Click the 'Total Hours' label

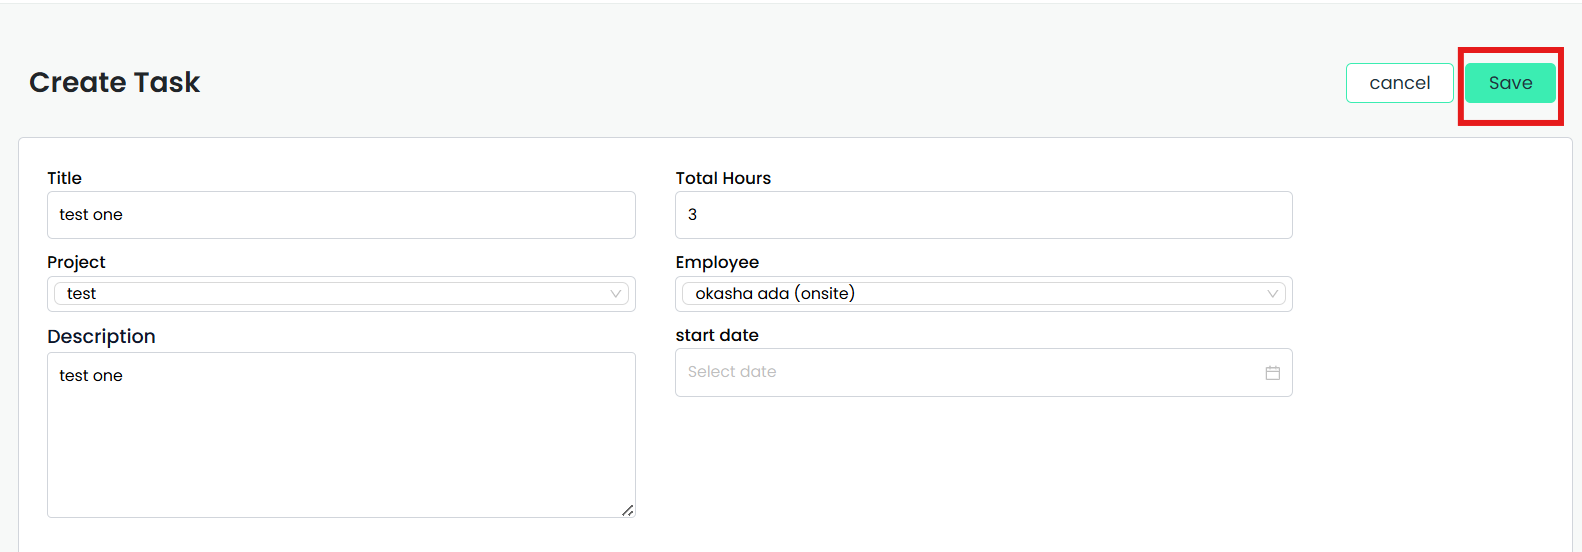(x=723, y=178)
